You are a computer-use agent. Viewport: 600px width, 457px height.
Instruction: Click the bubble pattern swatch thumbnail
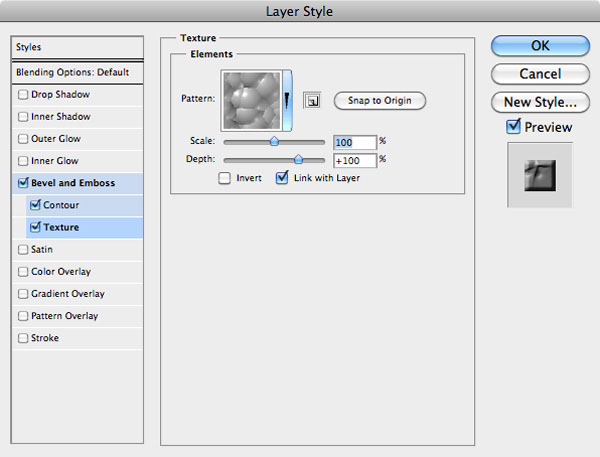pyautogui.click(x=254, y=100)
